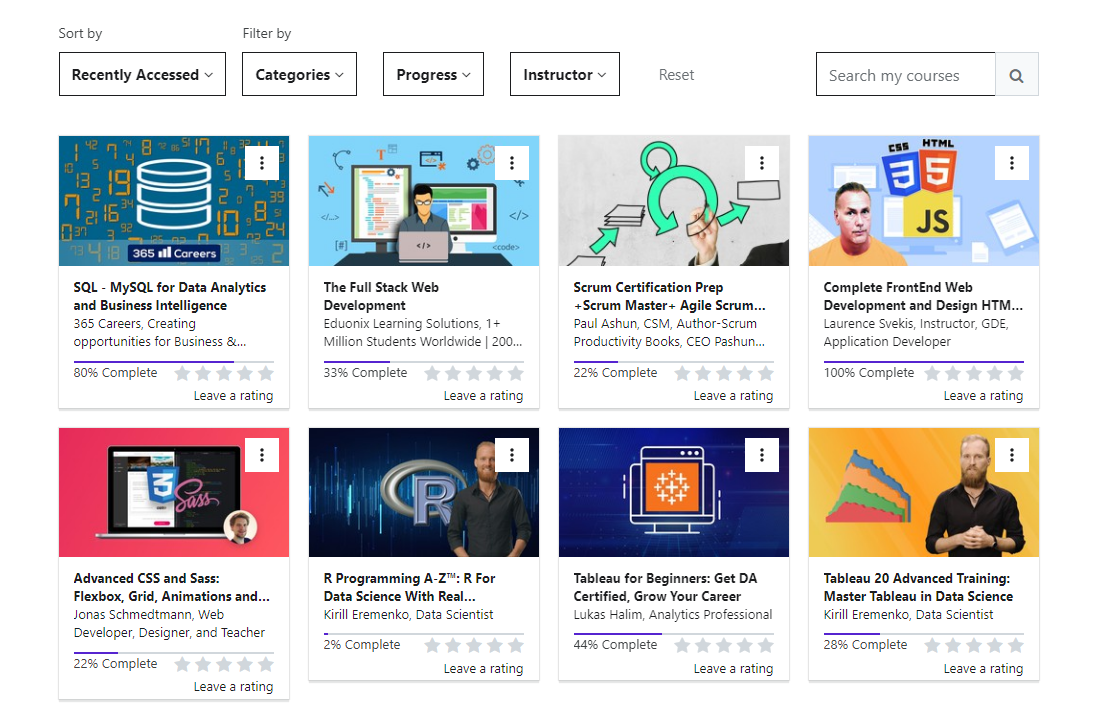The width and height of the screenshot is (1111, 709).
Task: Open options menu on Full Stack Web Development card
Action: (x=512, y=163)
